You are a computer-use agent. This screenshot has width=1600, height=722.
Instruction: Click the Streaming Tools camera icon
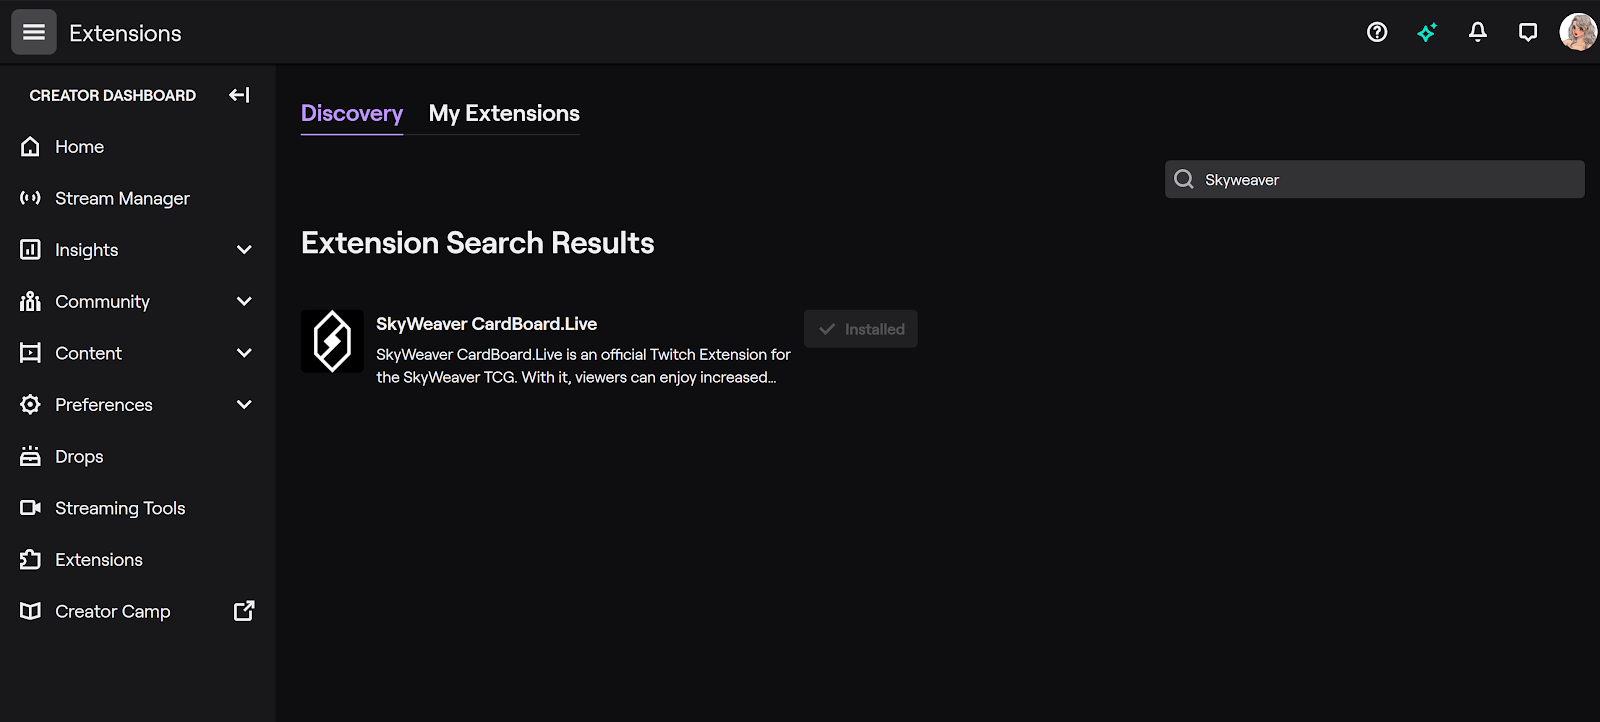pos(31,508)
